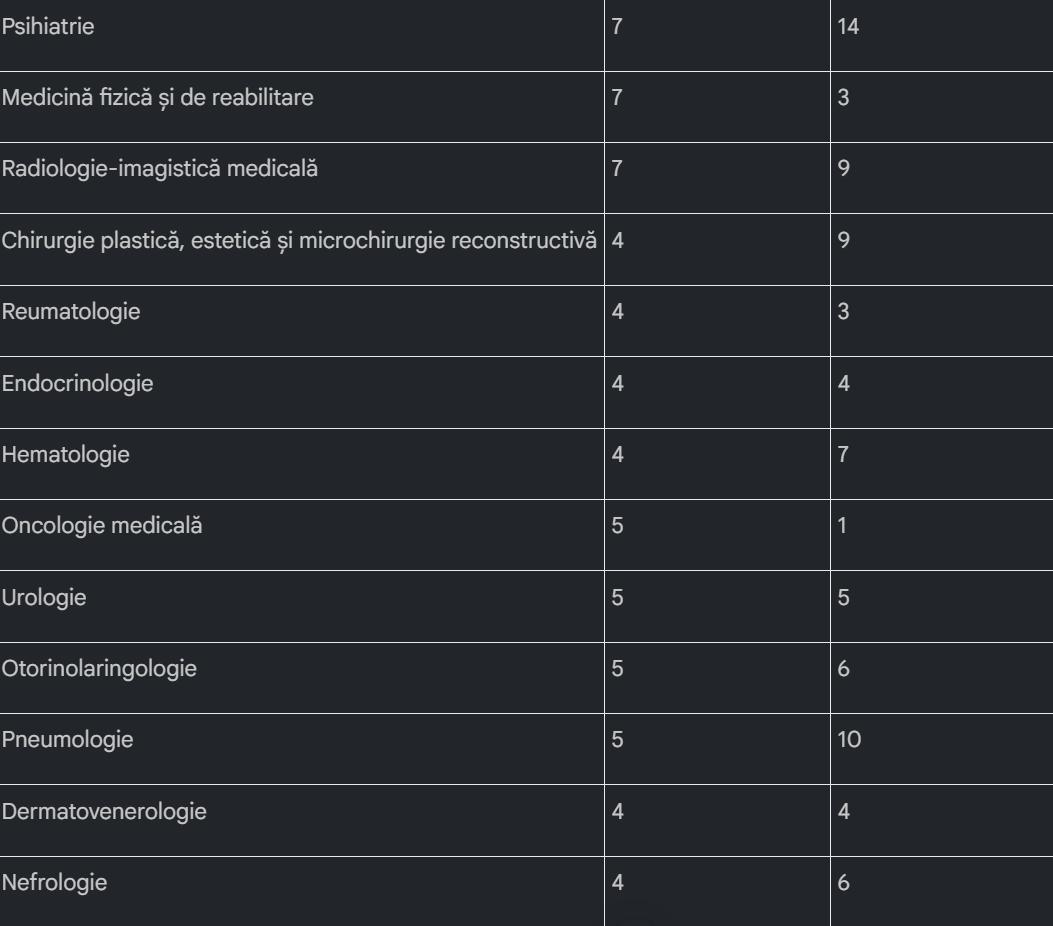Click the Pneumologie cell
Viewport: 1053px width, 926px height.
(x=67, y=741)
